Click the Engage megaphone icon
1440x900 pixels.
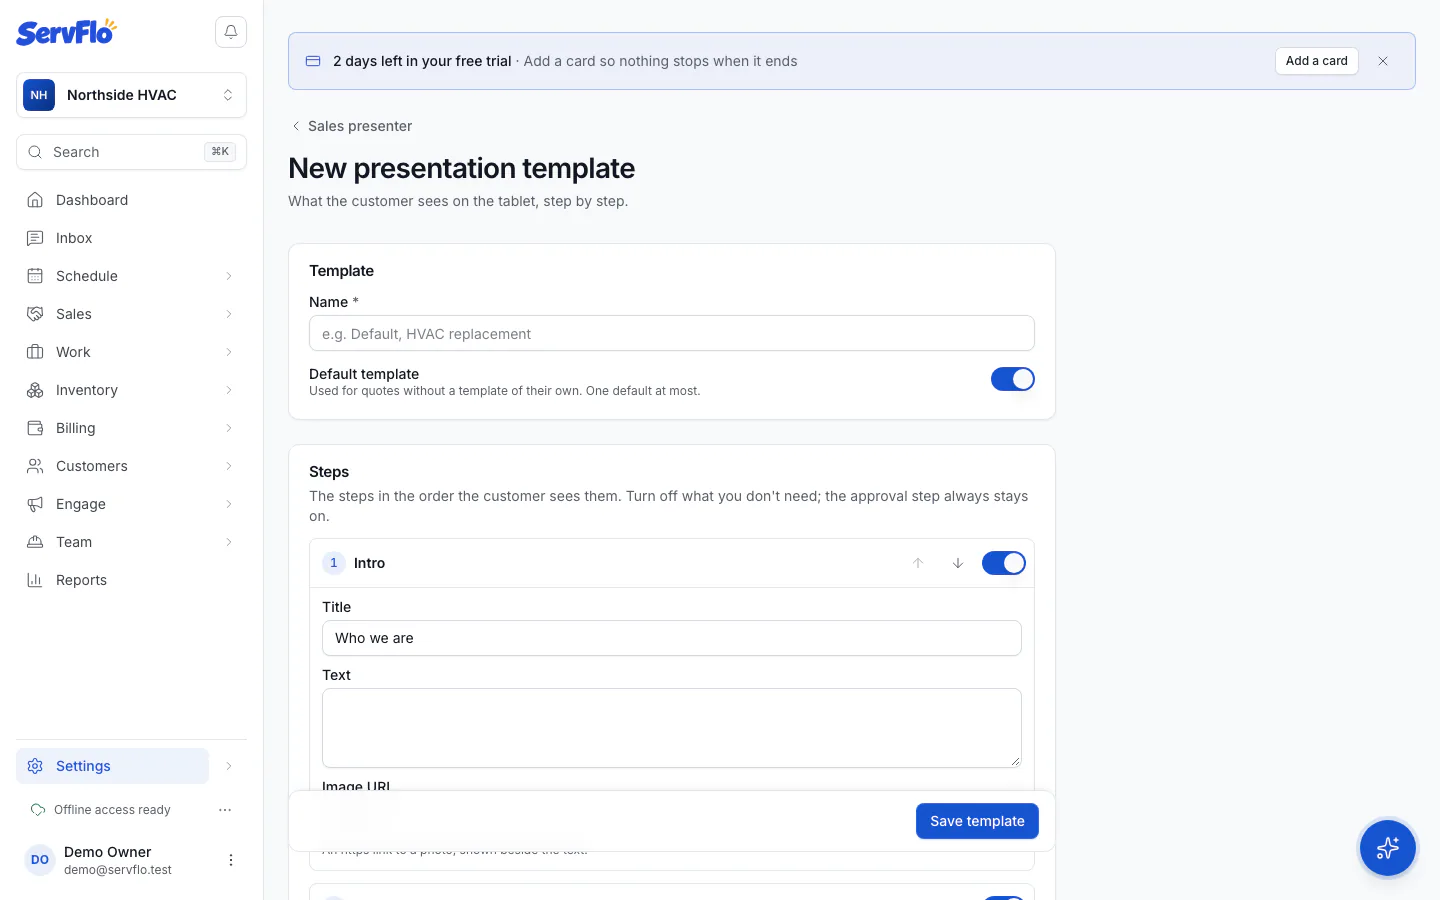tap(35, 504)
